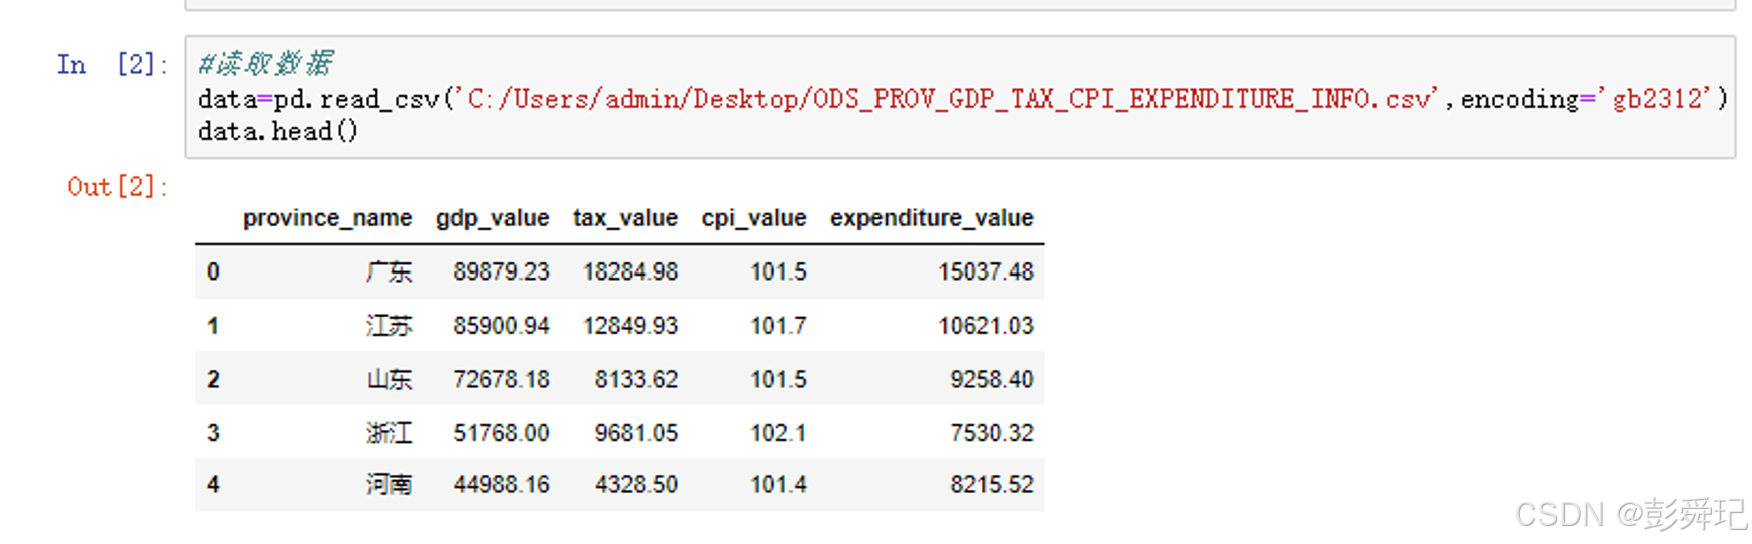
Task: Click the province cell 河南
Action: [389, 485]
